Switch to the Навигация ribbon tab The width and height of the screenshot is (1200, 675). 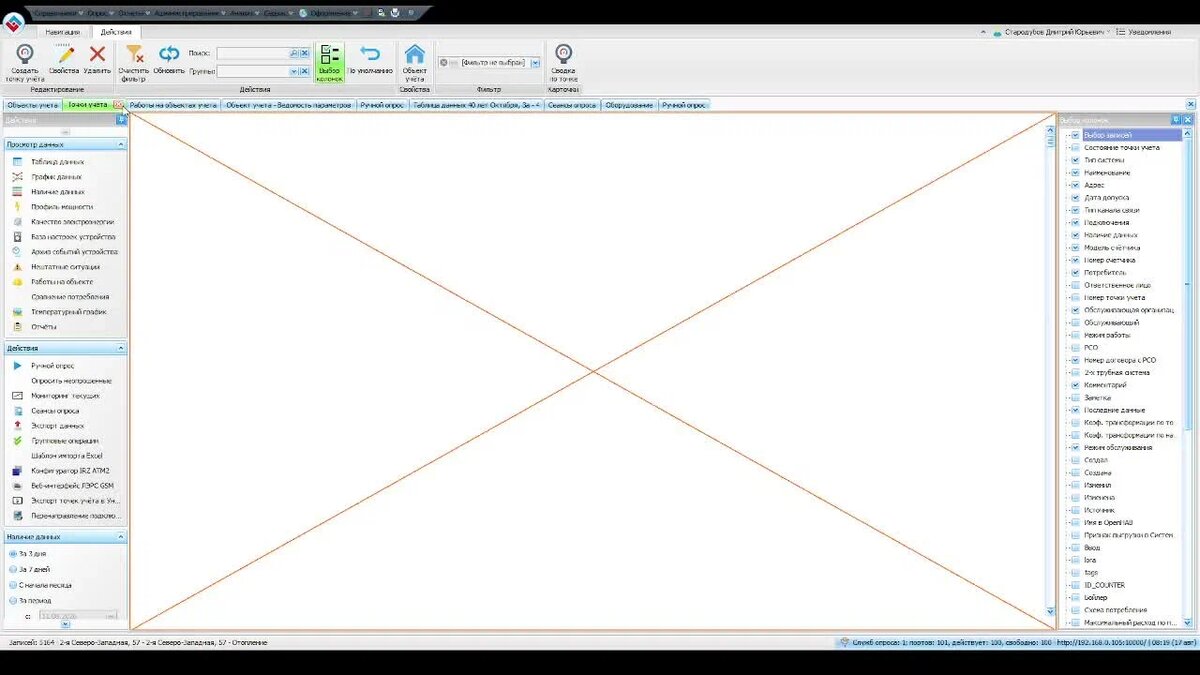click(63, 32)
